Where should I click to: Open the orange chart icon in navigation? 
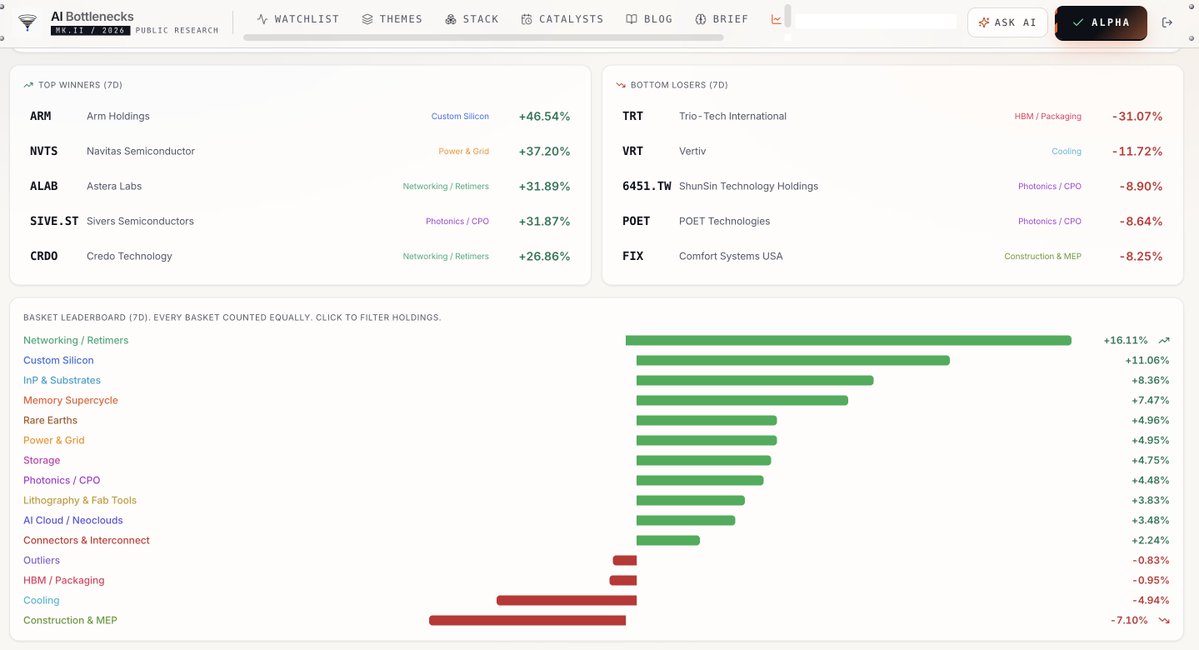(776, 19)
